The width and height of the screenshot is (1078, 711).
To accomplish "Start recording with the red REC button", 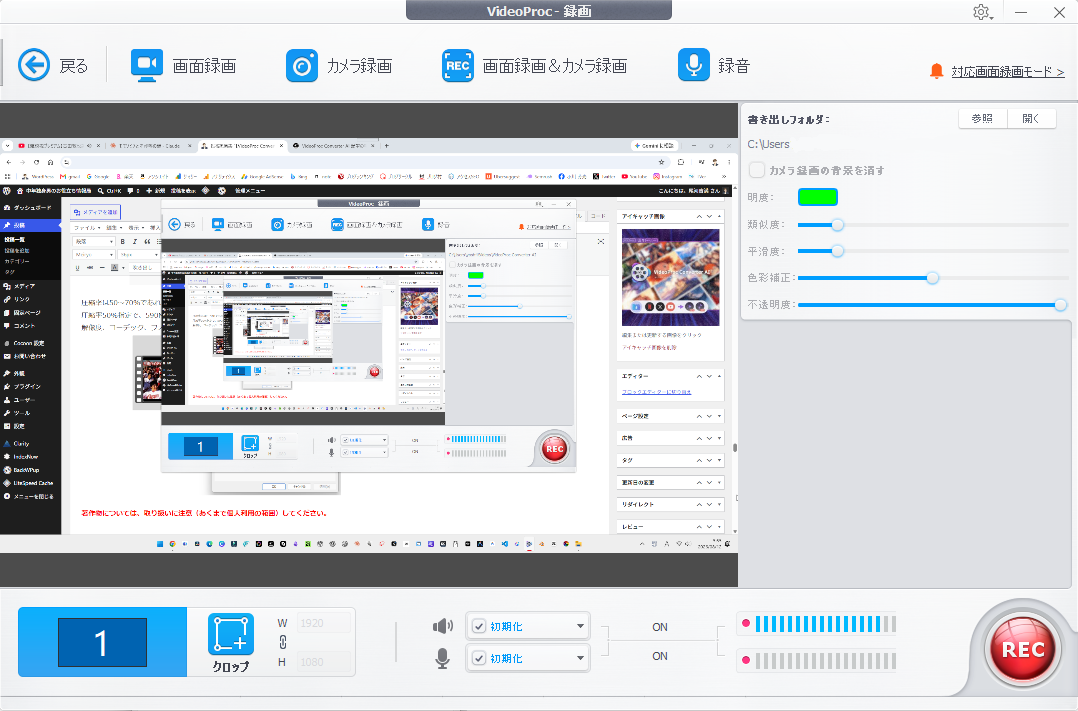I will click(1023, 649).
